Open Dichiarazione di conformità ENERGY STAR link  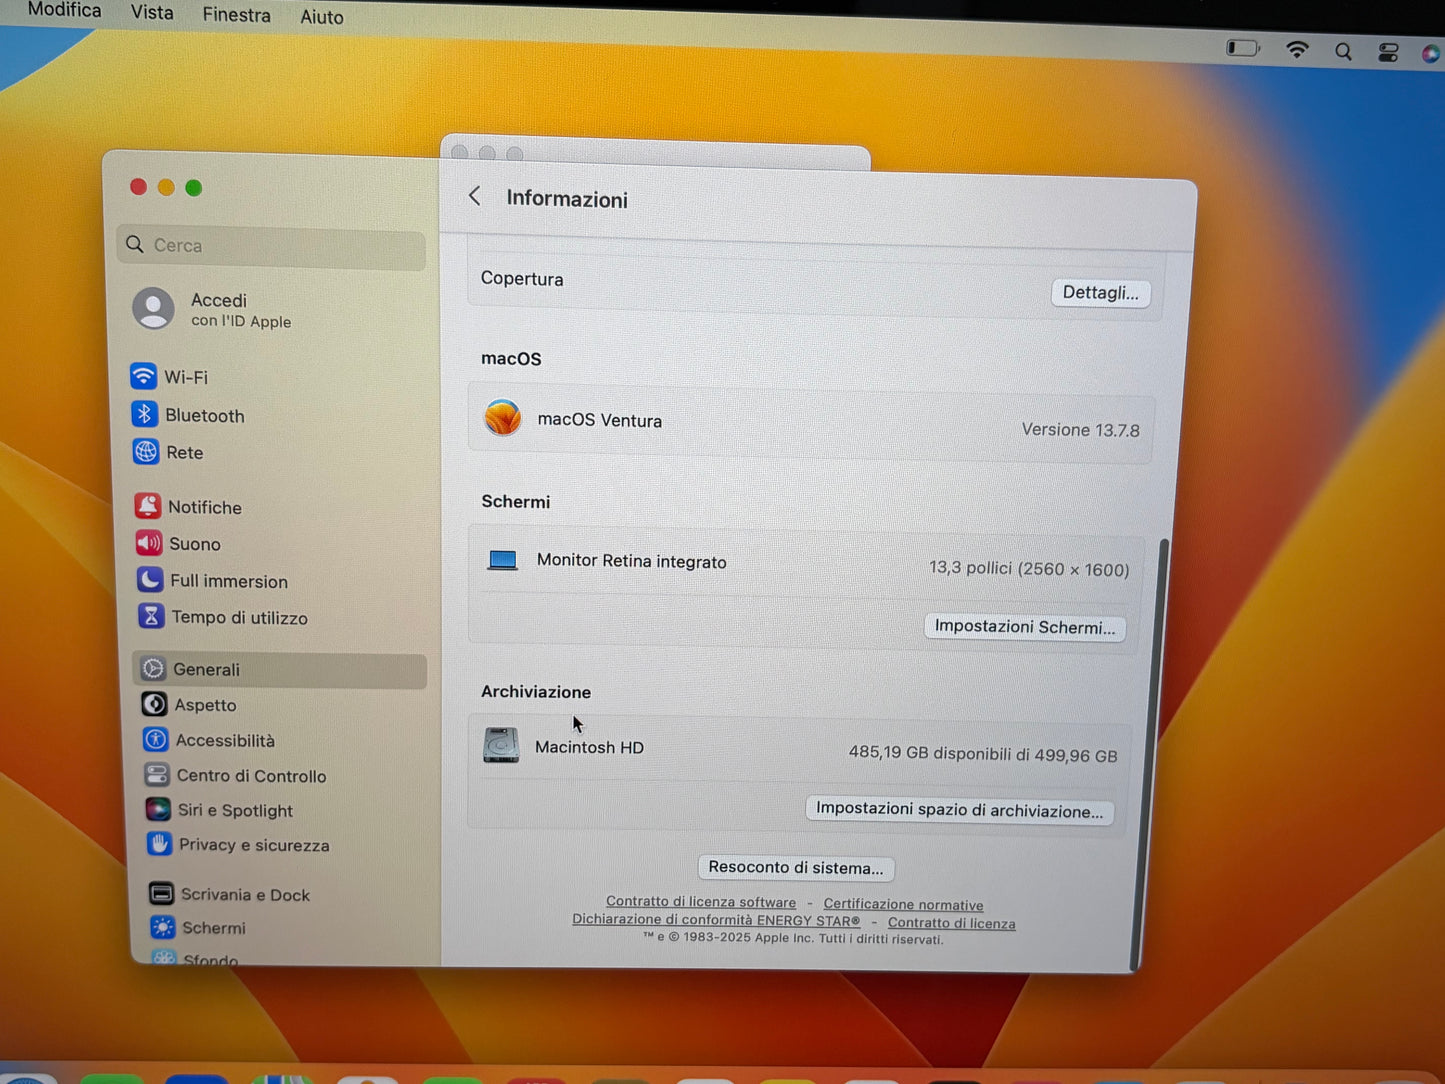716,920
